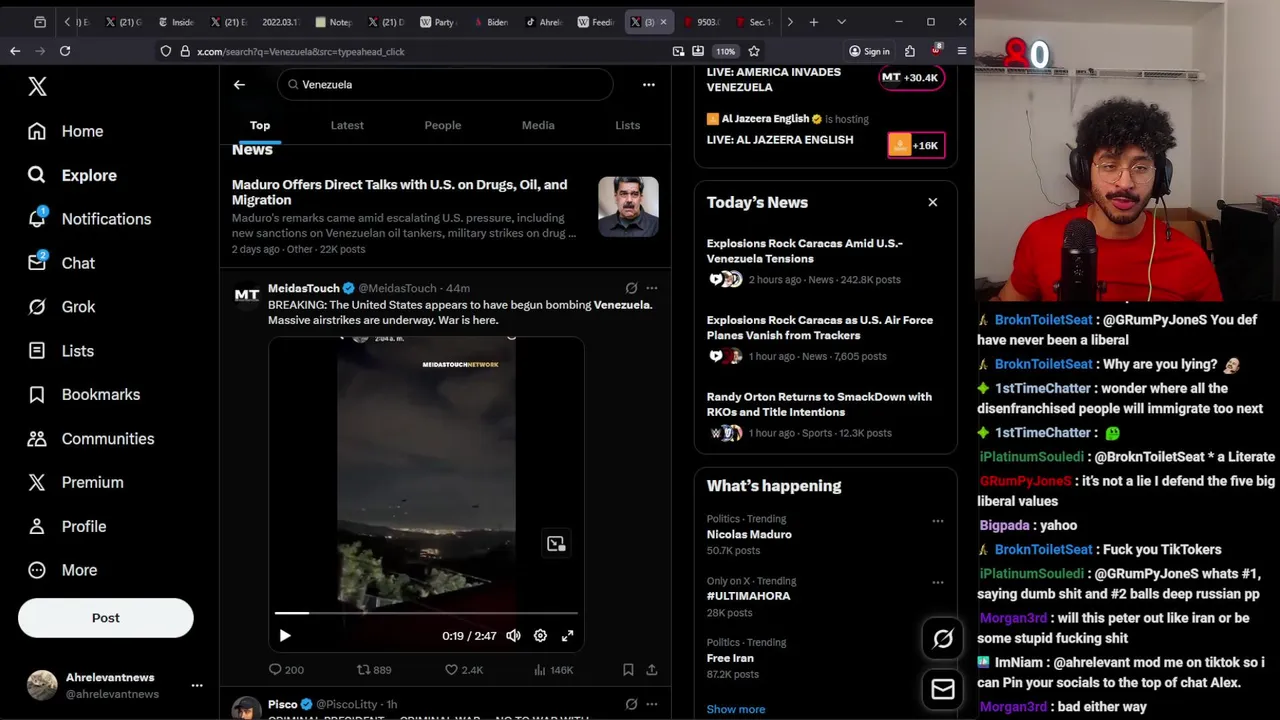This screenshot has width=1280, height=720.
Task: Open Profile in sidebar
Action: 66,526
